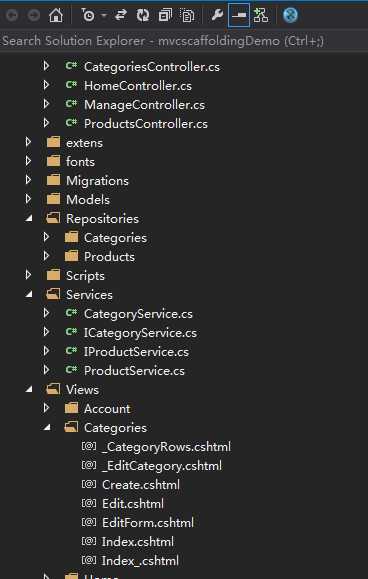The height and width of the screenshot is (579, 368).
Task: Expand the Models folder
Action: click(28, 199)
